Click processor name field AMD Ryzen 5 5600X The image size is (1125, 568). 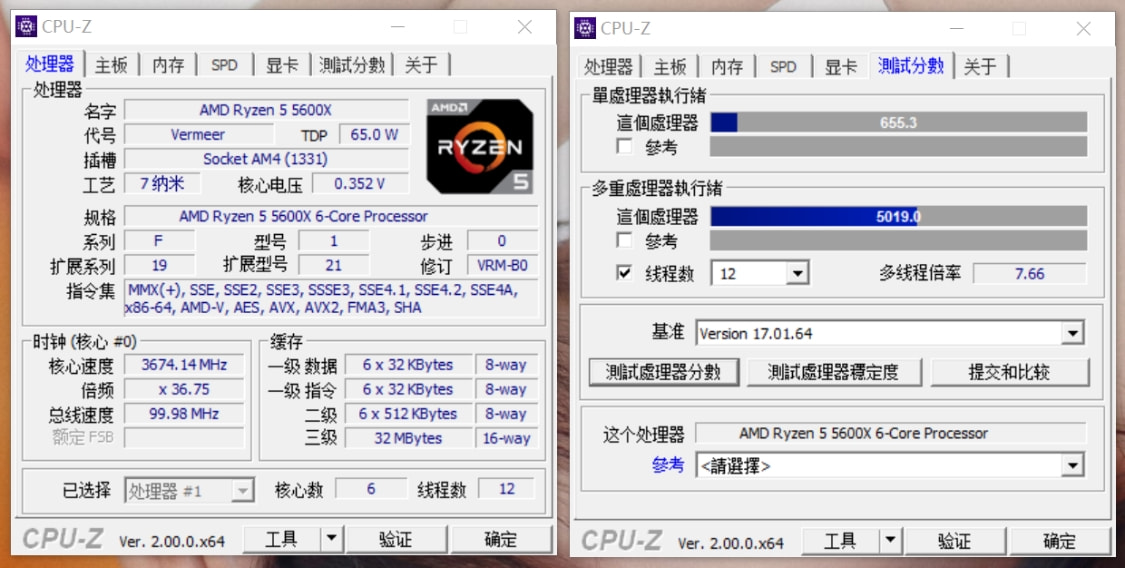click(x=266, y=110)
